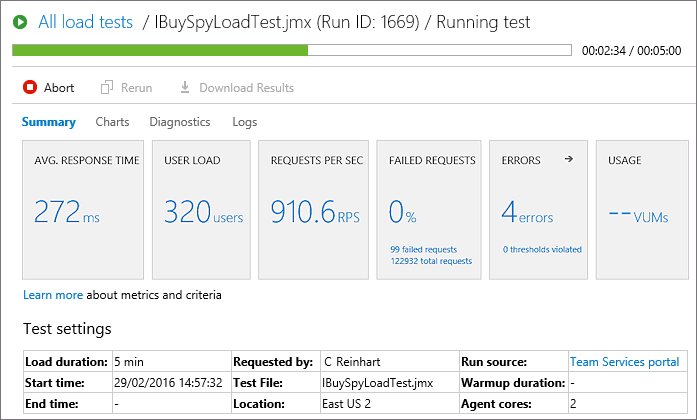Viewport: 697px width, 420px height.
Task: Click the Test settings heading
Action: (67, 329)
